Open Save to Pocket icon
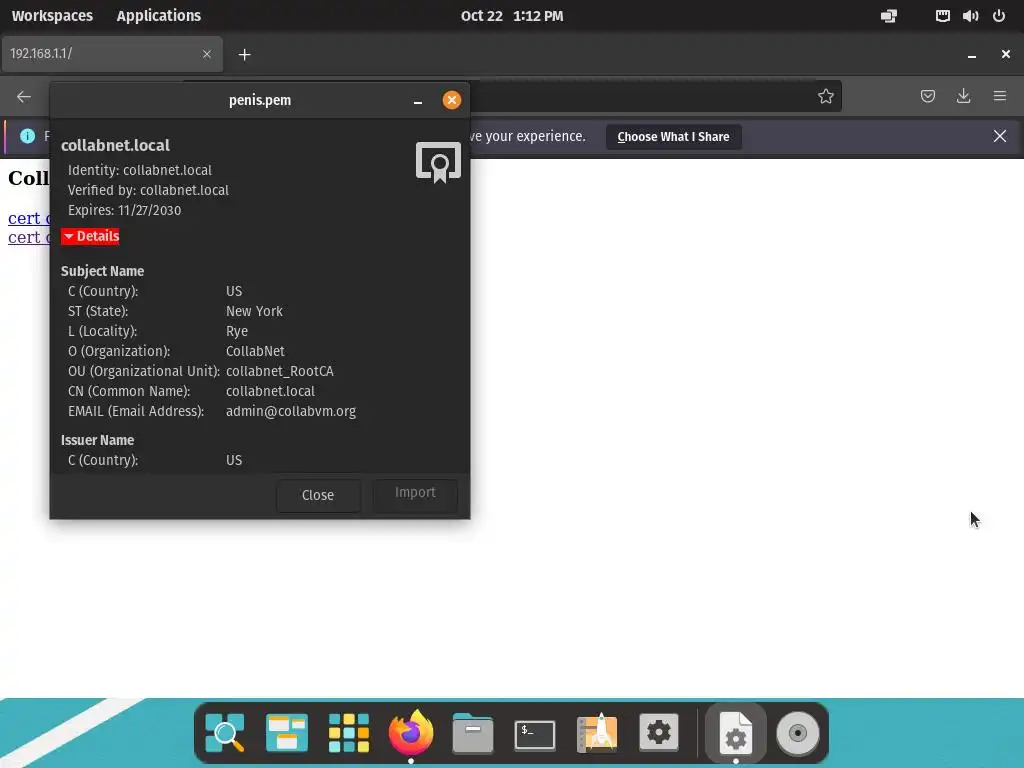The image size is (1024, 768). (x=927, y=97)
